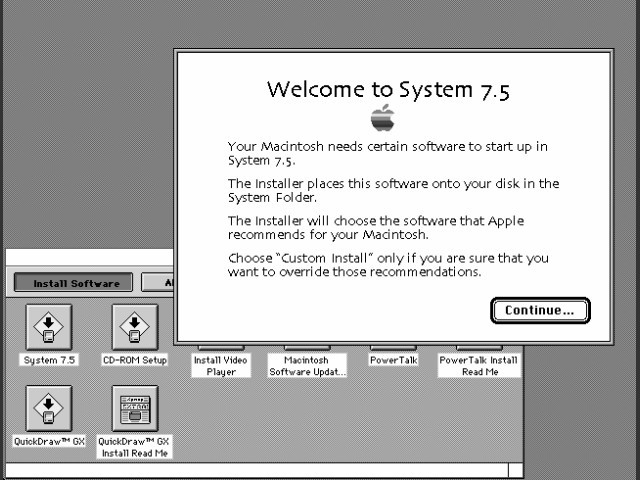Click the Install Video Player label
The image size is (640, 480).
[x=221, y=366]
